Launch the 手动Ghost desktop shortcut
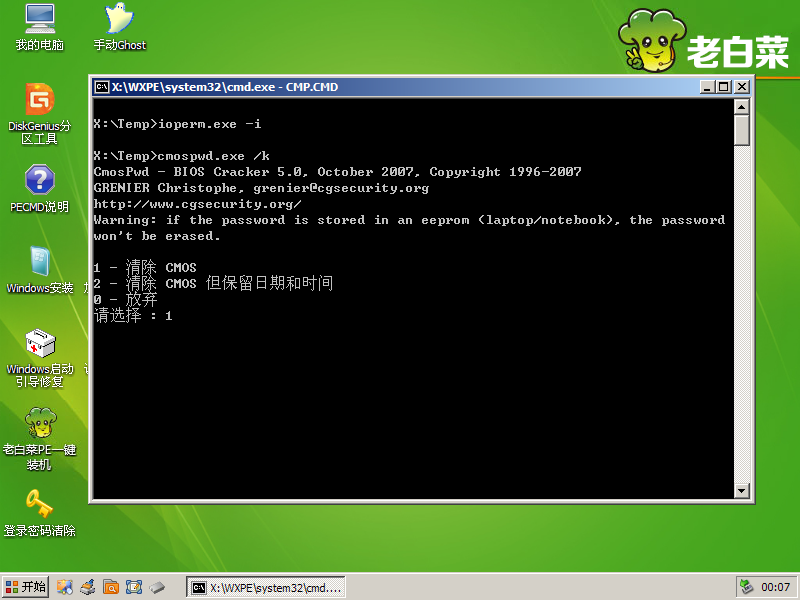The image size is (800, 600). click(x=120, y=28)
